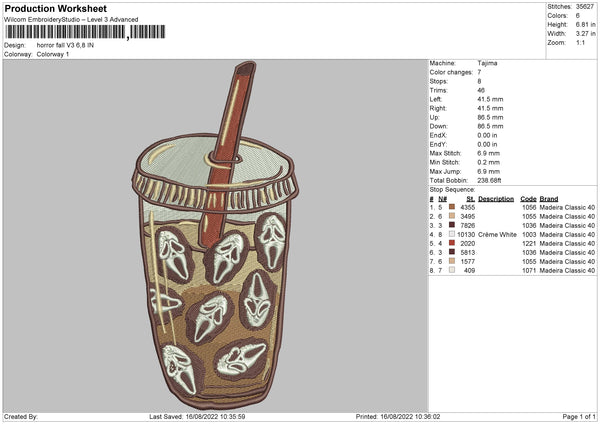600x424 pixels.
Task: Click the 'Printed: 16/08/2022 10:36:02' footer text
Action: click(398, 416)
